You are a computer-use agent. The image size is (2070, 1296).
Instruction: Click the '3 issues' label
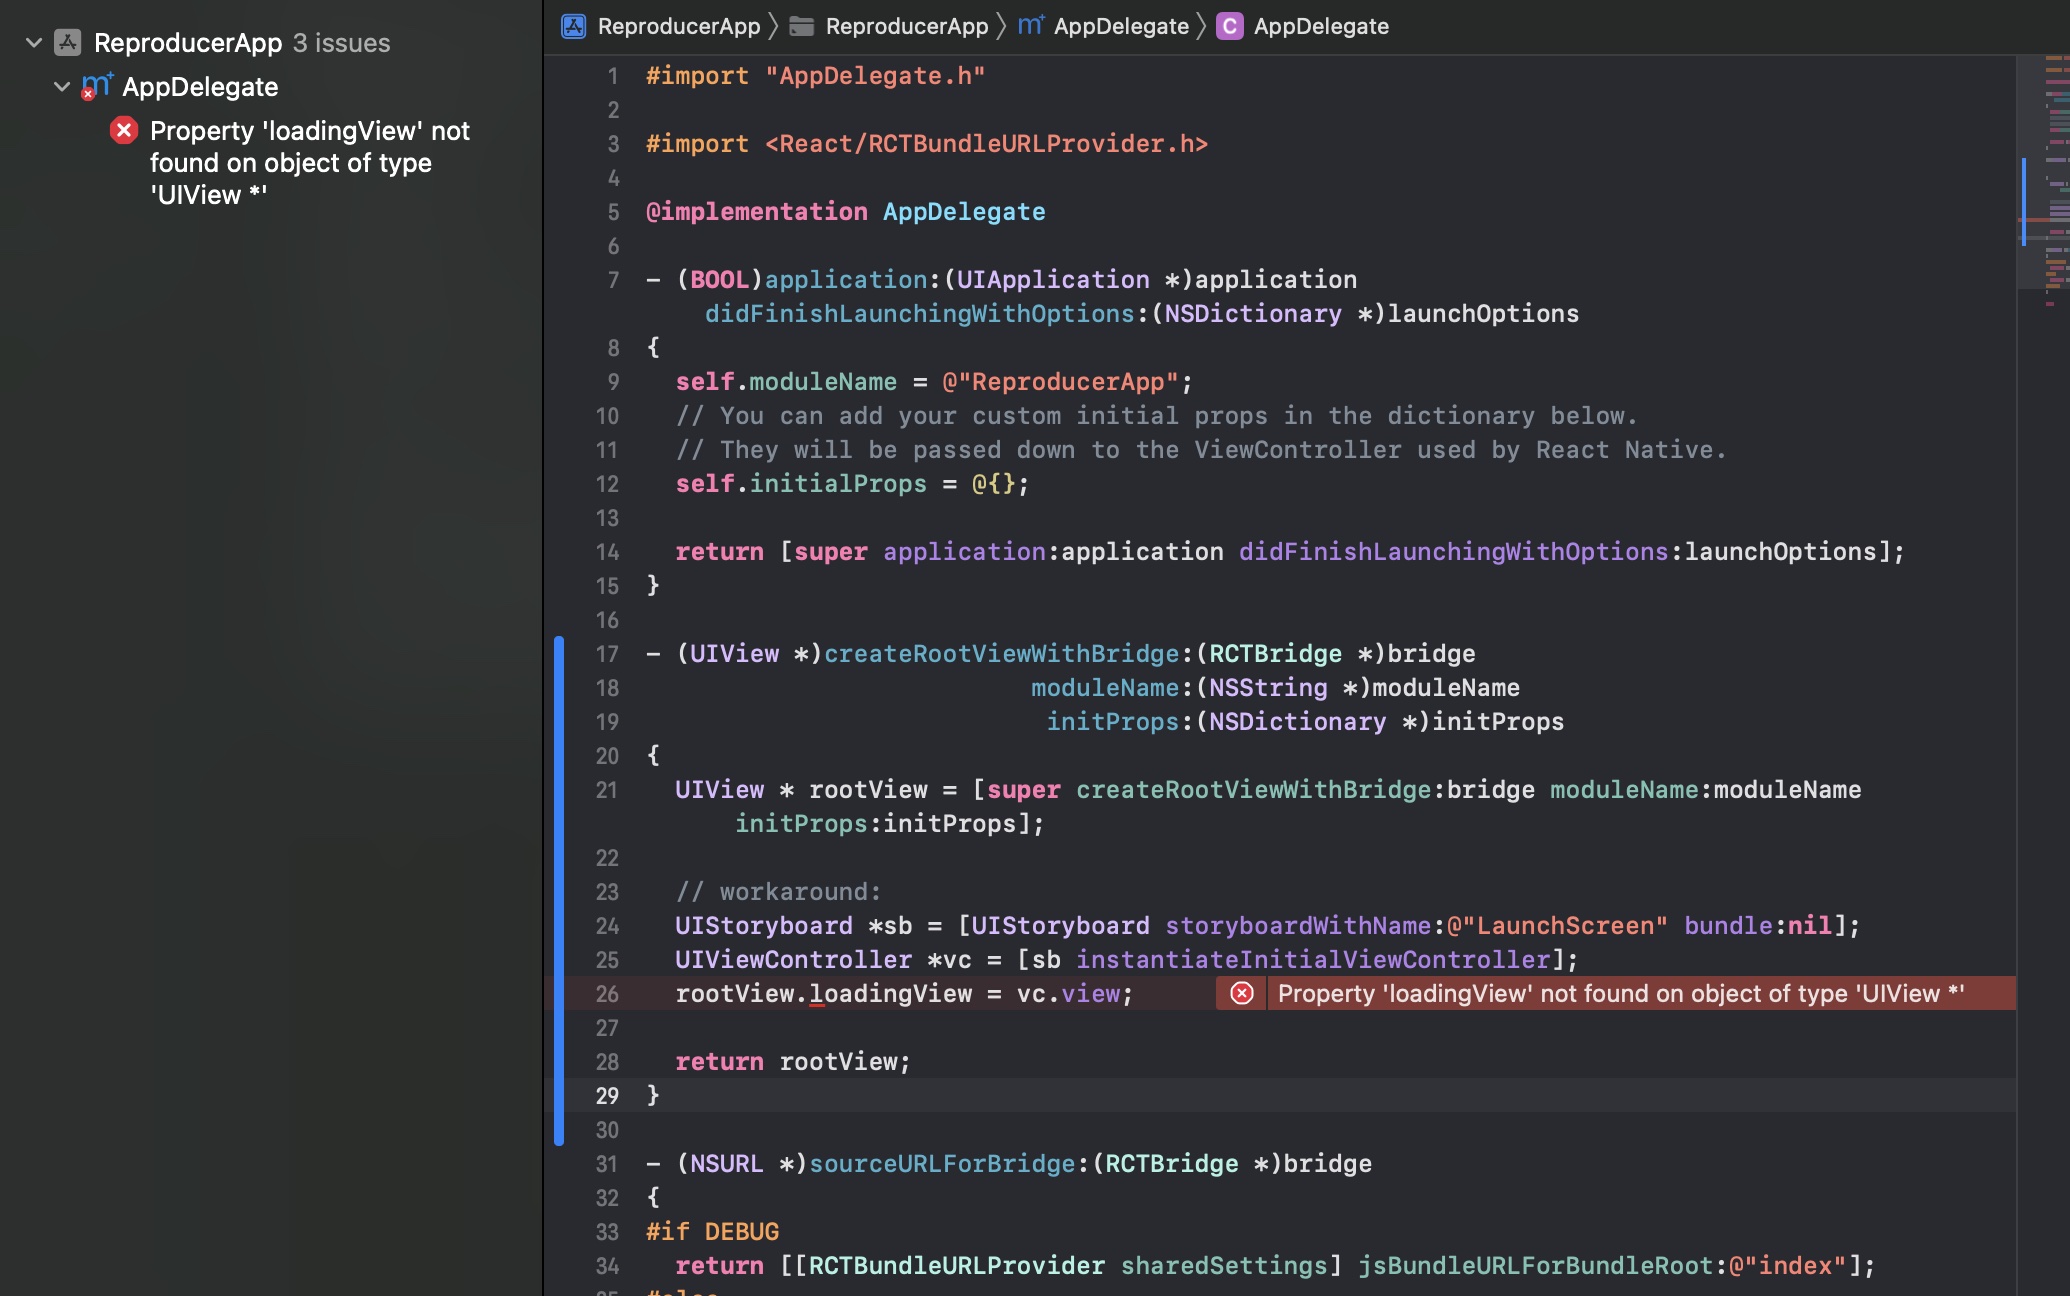tap(340, 42)
